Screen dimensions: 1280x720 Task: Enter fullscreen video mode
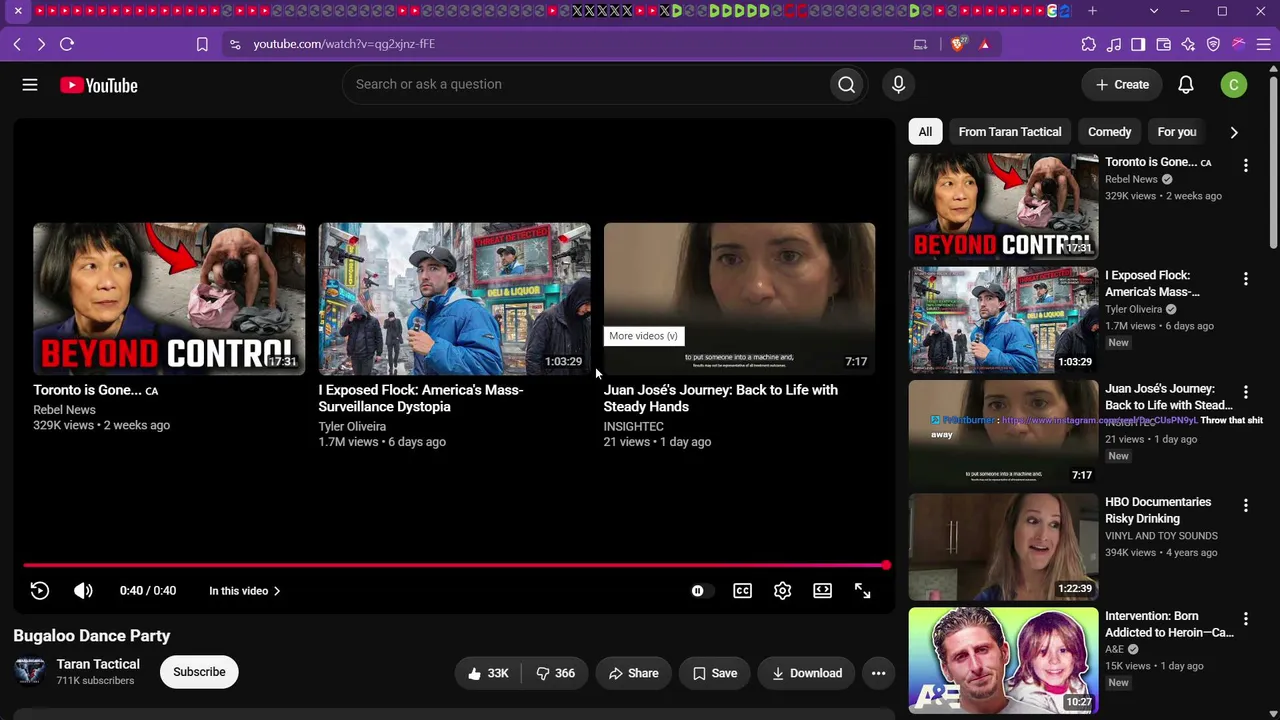(862, 591)
